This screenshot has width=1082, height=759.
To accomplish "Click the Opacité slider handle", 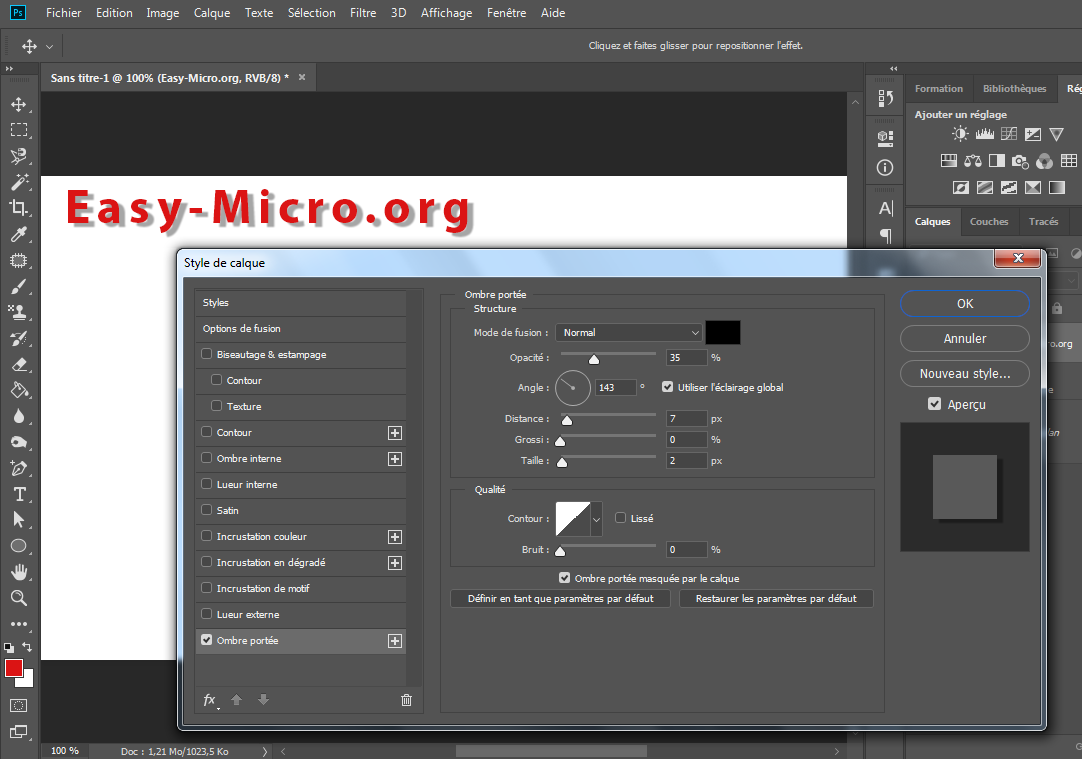I will point(593,359).
